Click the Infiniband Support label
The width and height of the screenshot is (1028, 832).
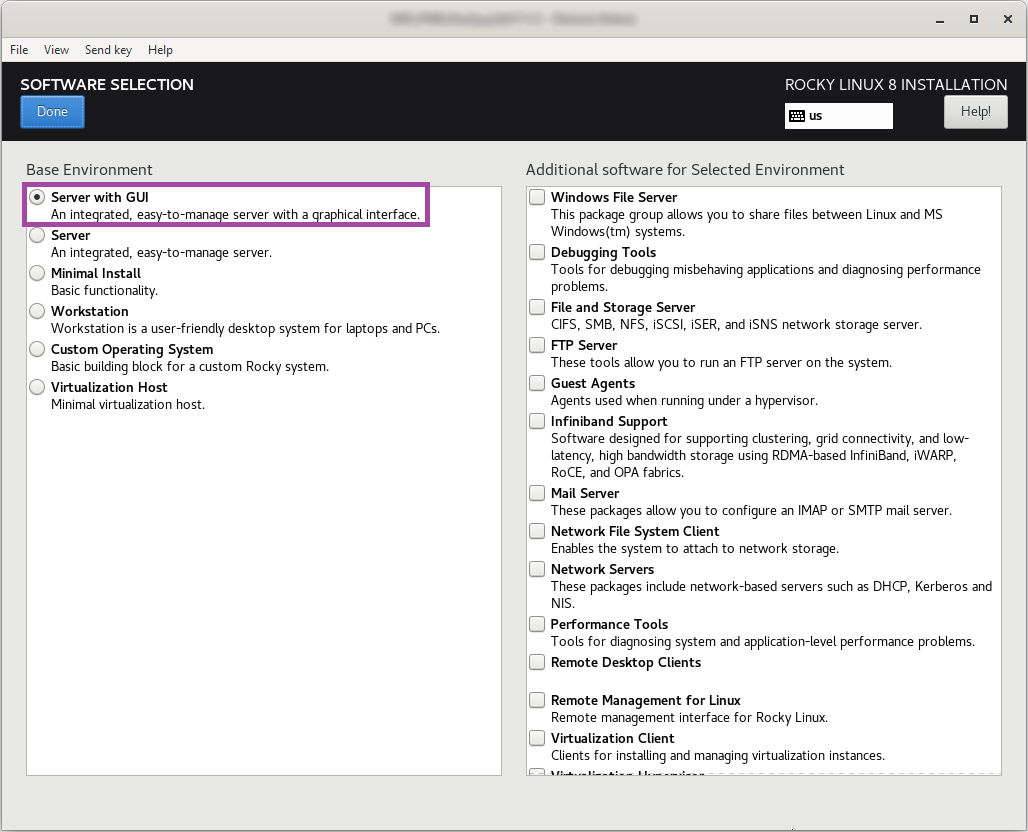click(x=609, y=422)
